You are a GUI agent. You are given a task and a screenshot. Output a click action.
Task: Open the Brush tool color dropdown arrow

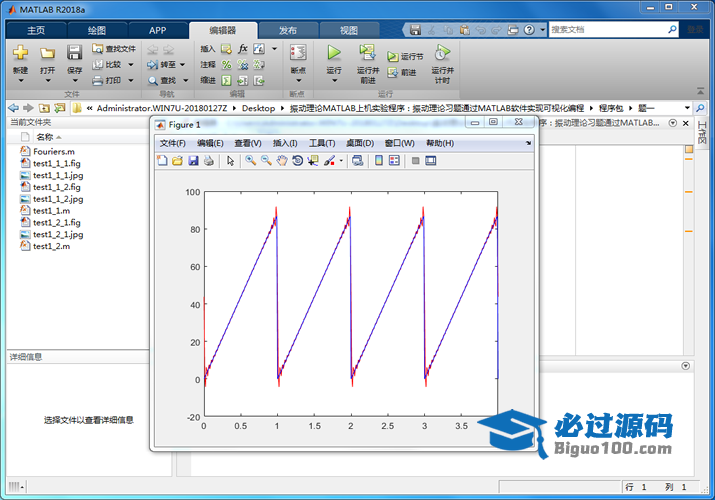[341, 160]
